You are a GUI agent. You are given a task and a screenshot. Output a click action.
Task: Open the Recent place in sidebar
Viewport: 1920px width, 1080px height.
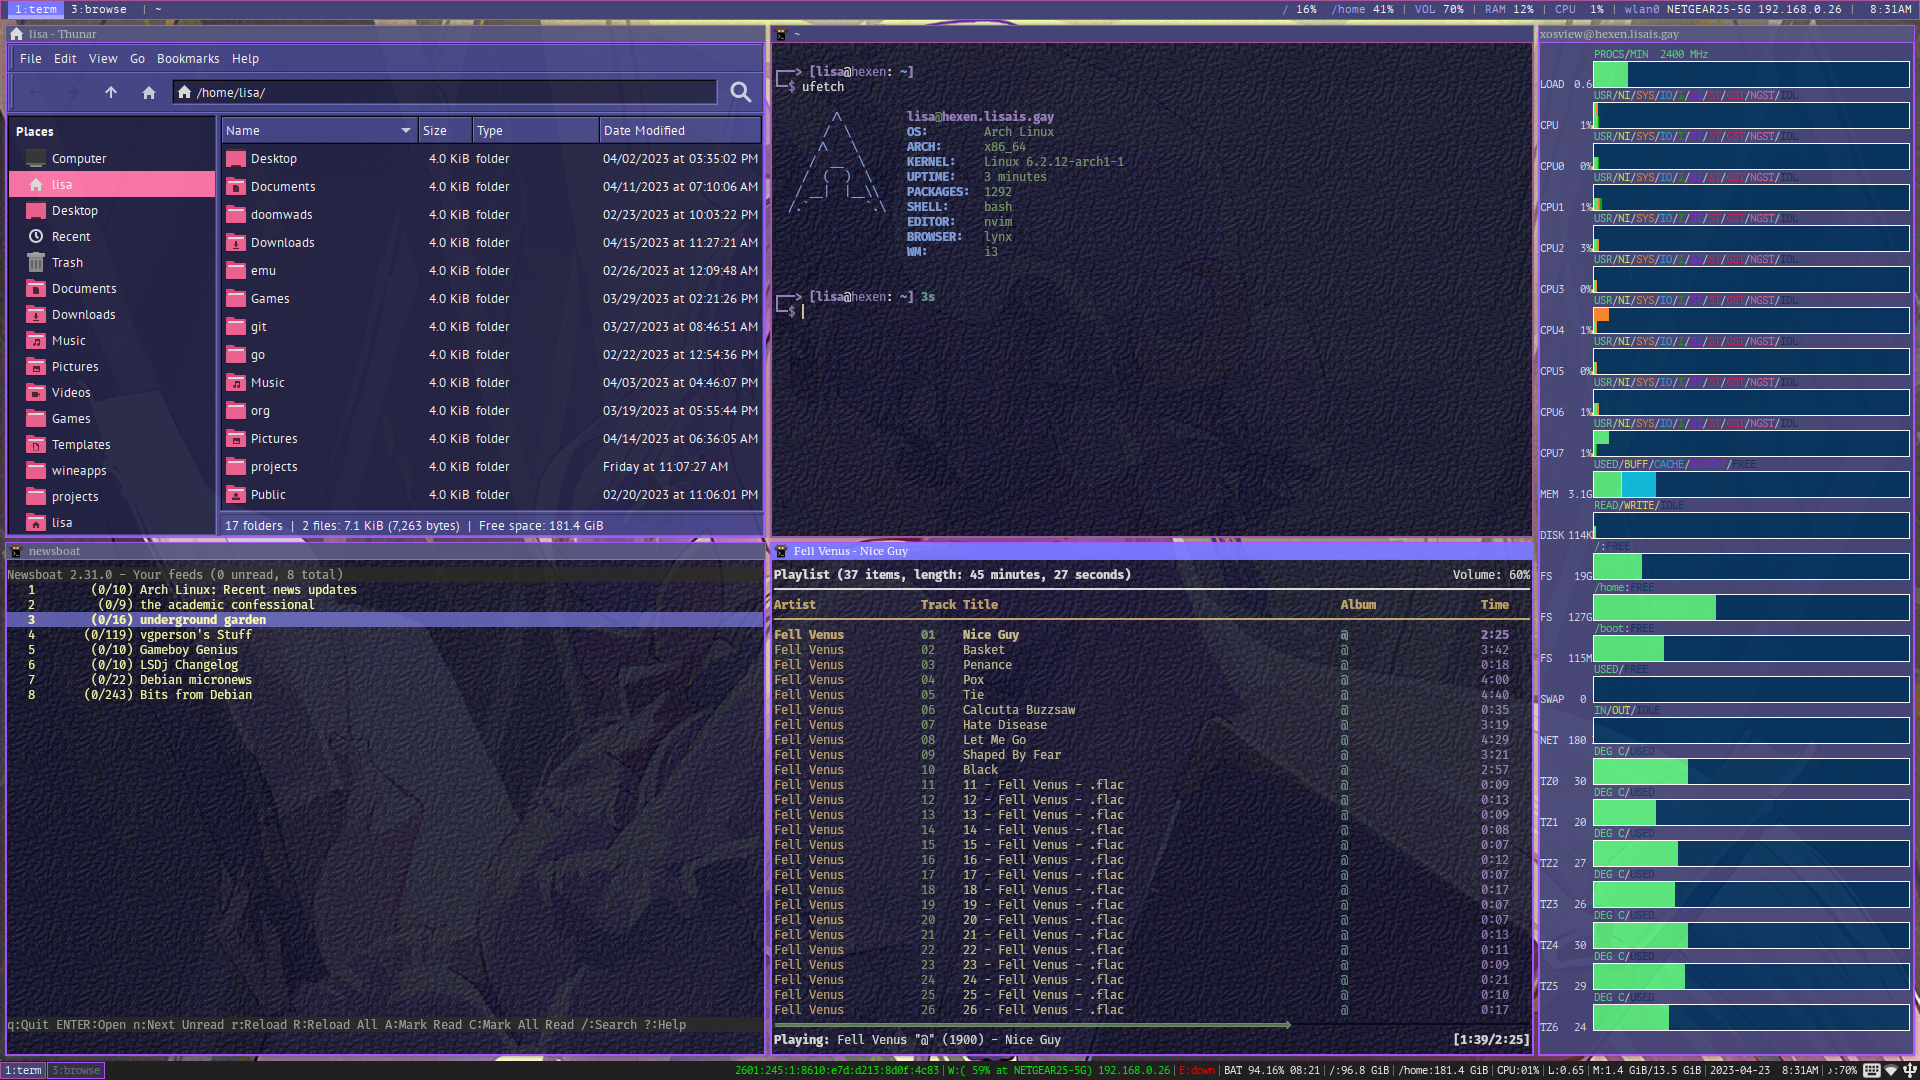pos(71,237)
